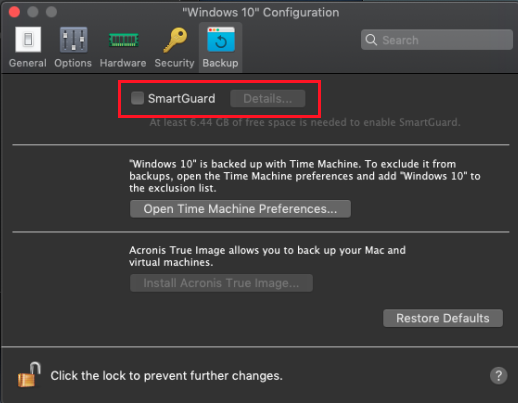Open help with the question mark

498,376
